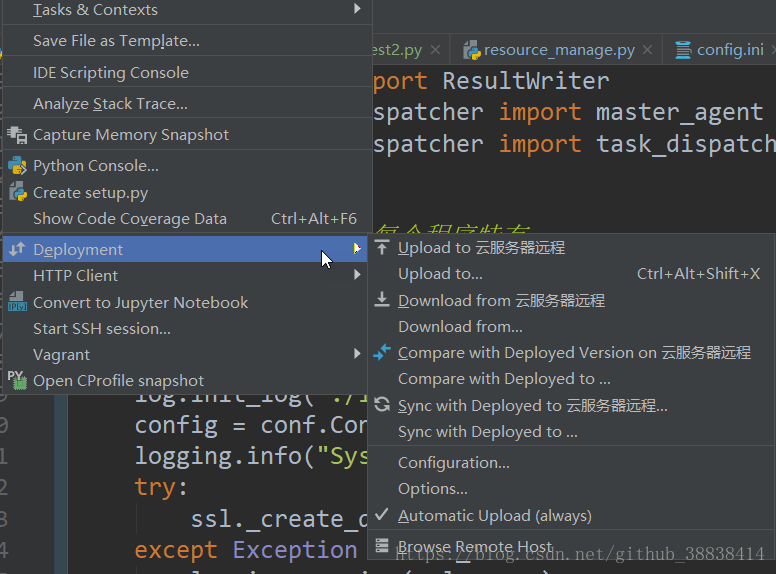The width and height of the screenshot is (776, 574).
Task: Click the download arrow icon in the Deployment submenu
Action: (x=382, y=300)
